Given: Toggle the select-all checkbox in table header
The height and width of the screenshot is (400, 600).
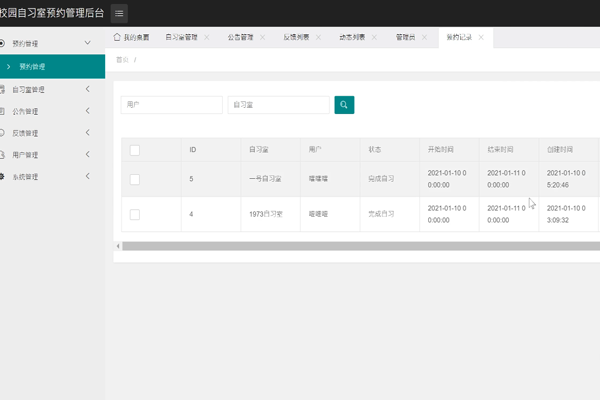Looking at the screenshot, I should (x=135, y=150).
